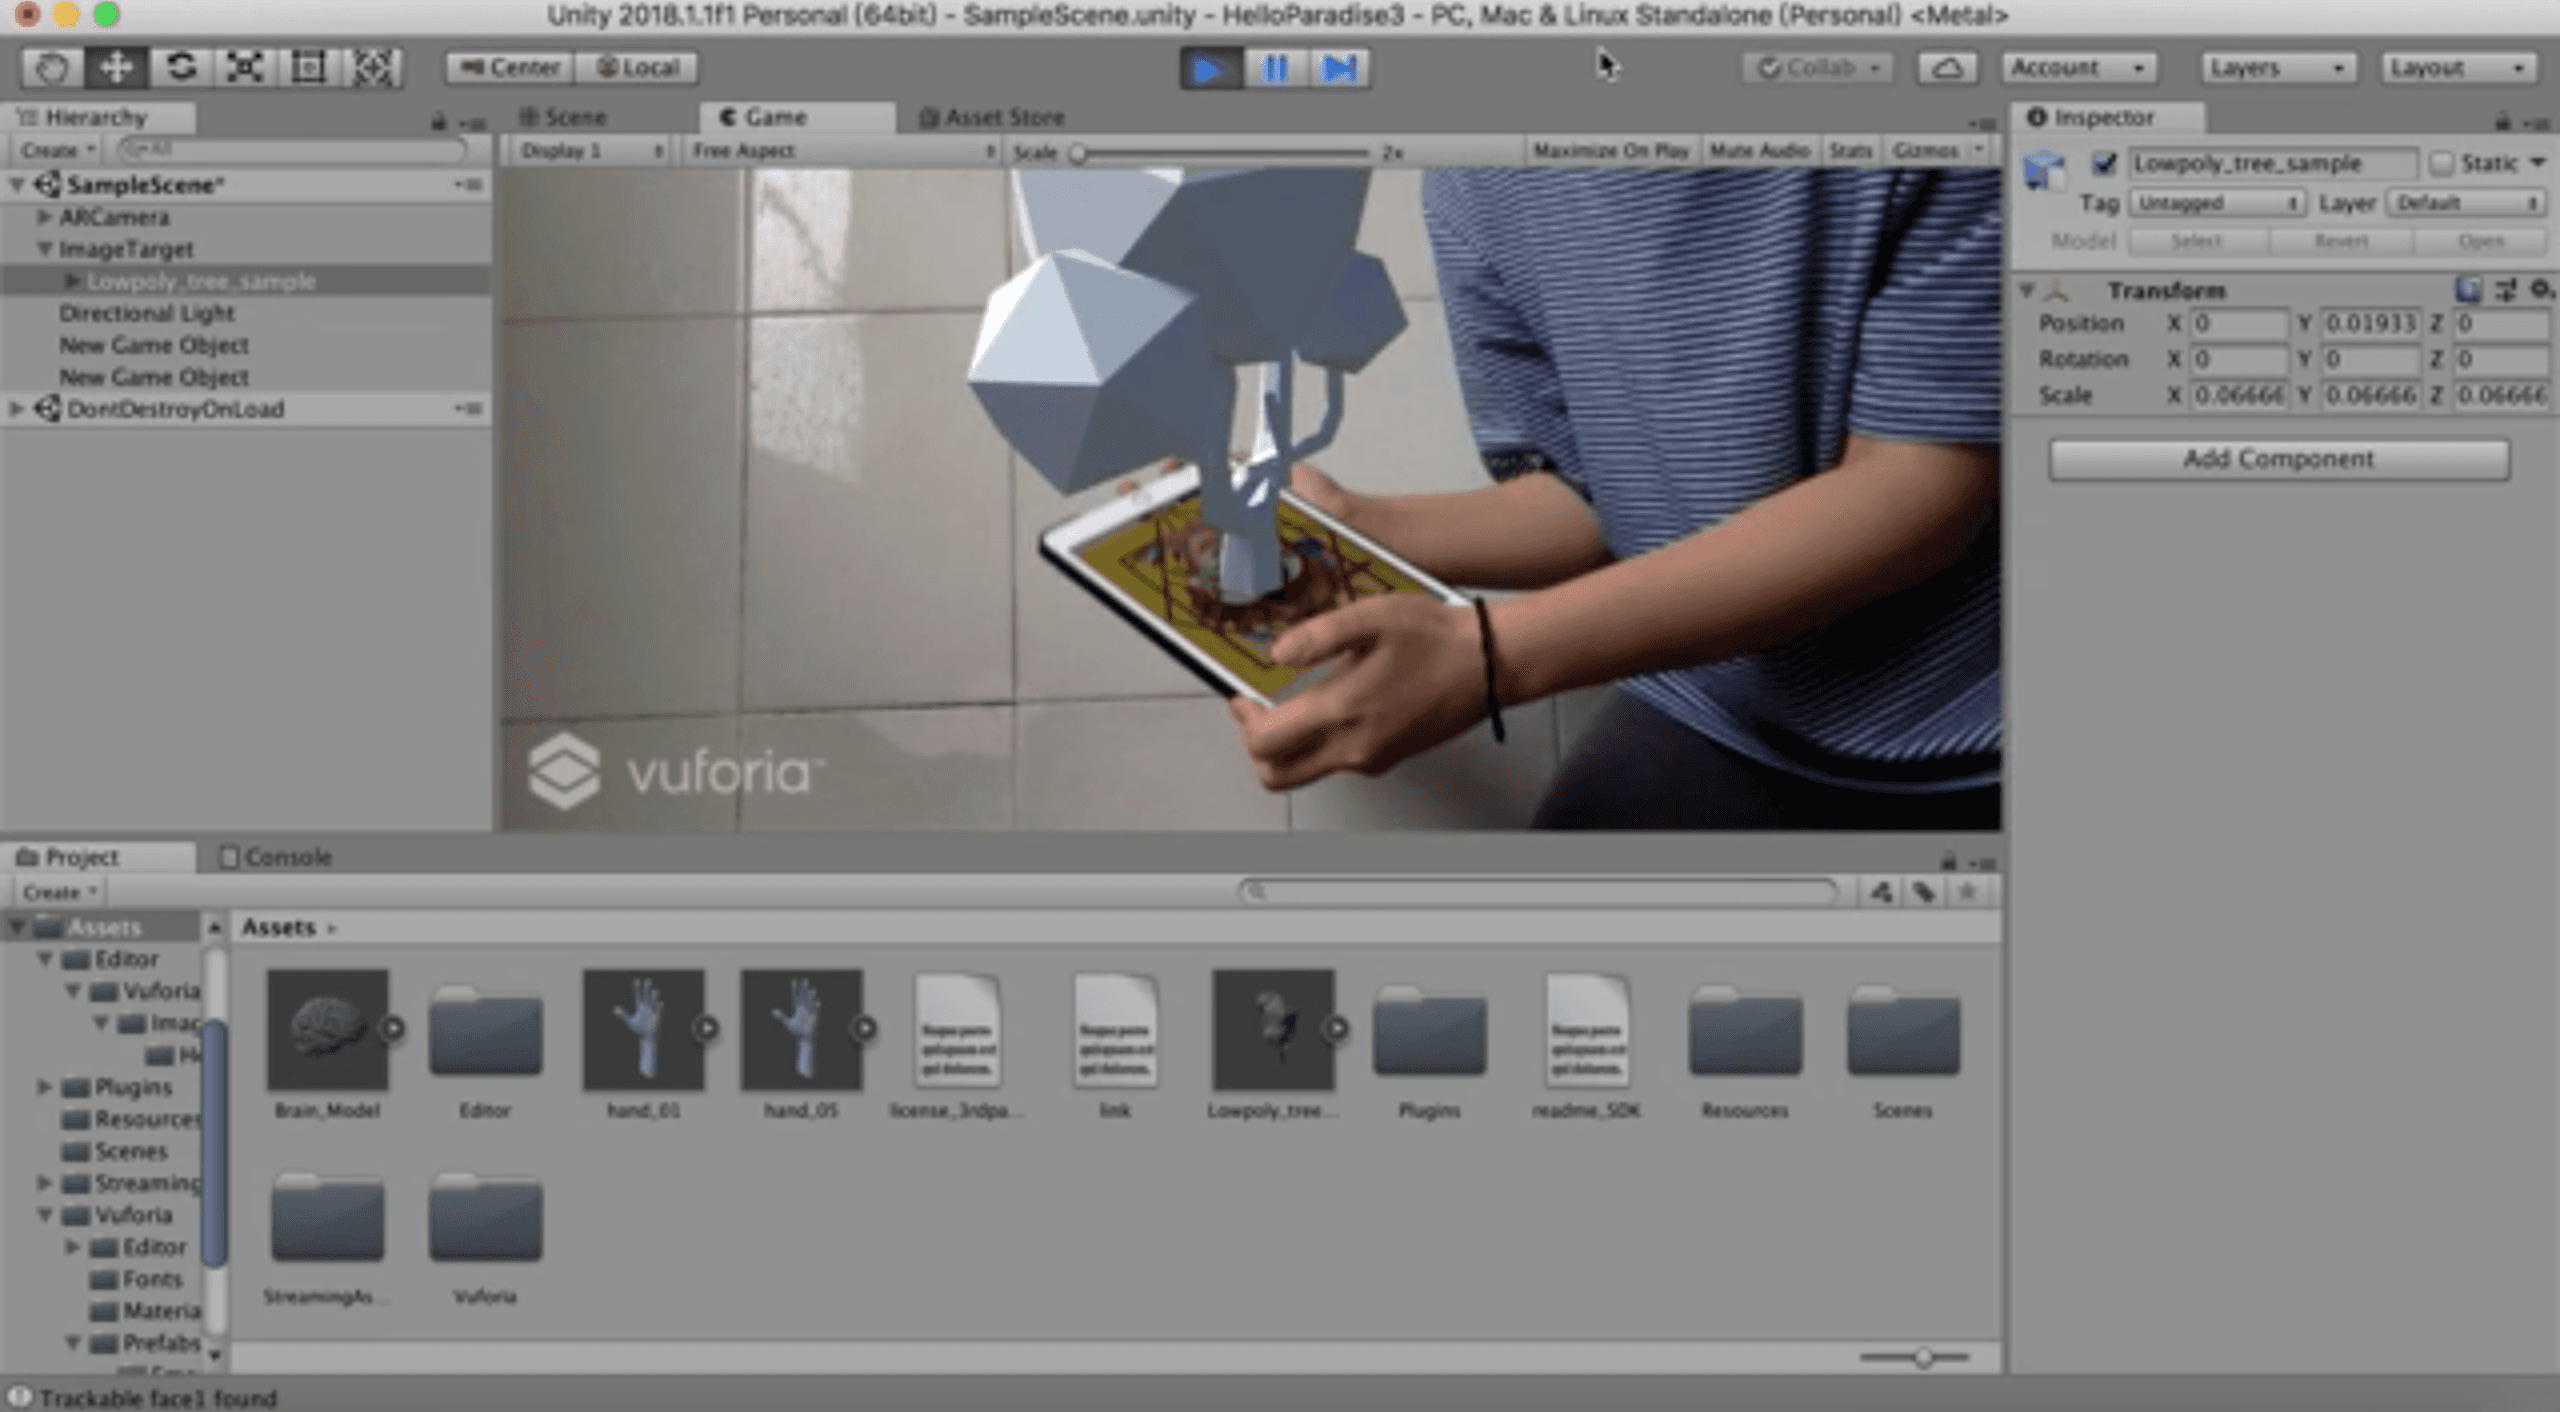Select the Rotate tool
The width and height of the screenshot is (2560, 1412).
pos(181,68)
